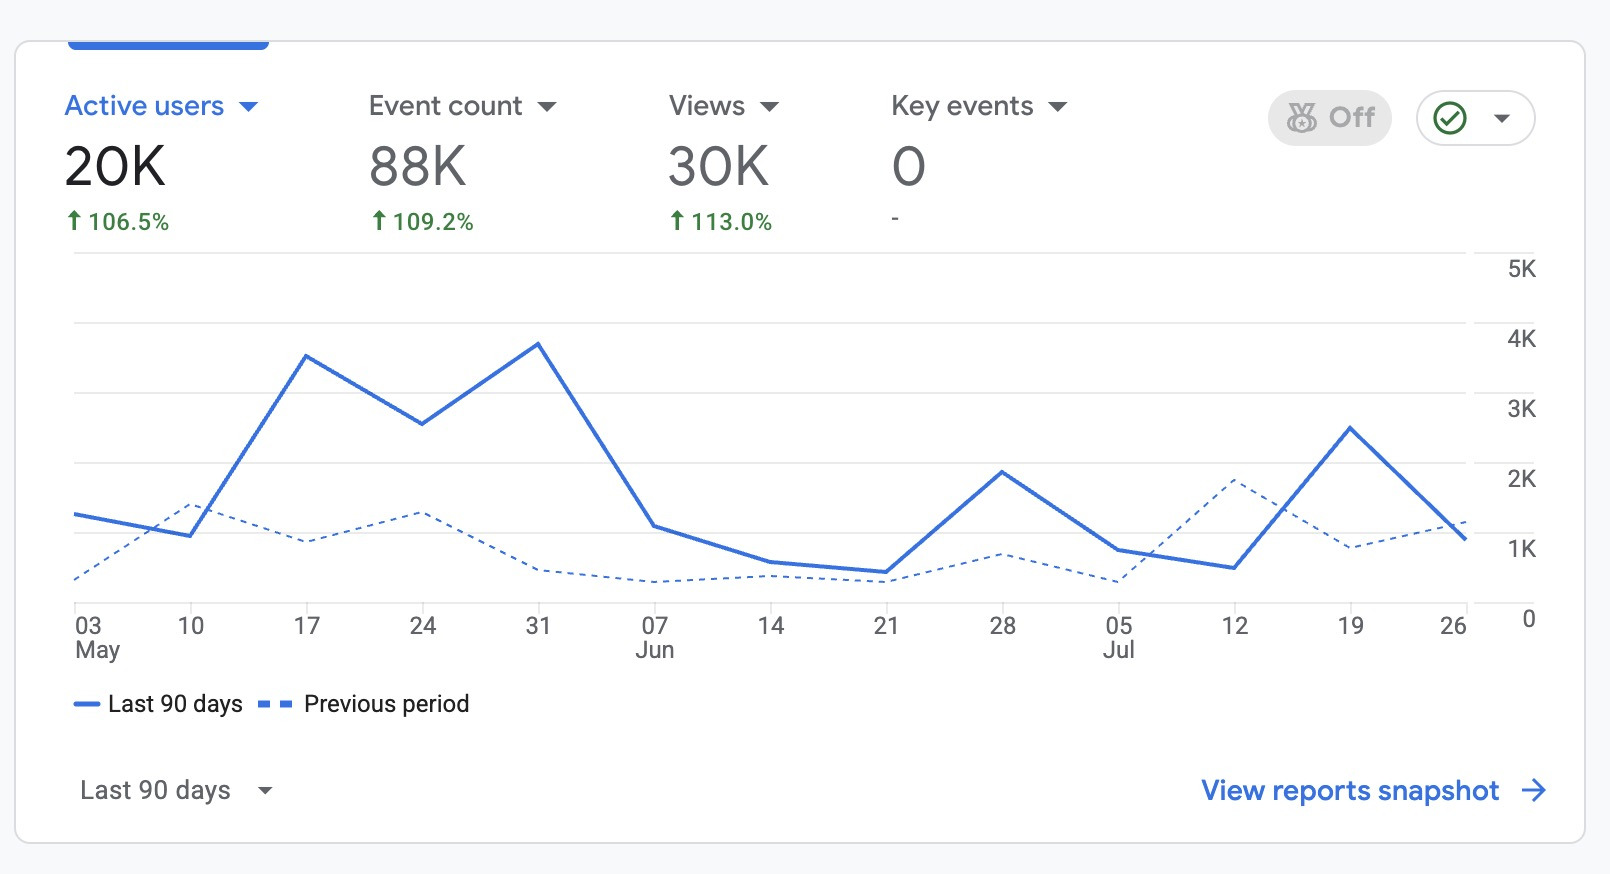Click the green checkmark data quality icon

coord(1450,118)
